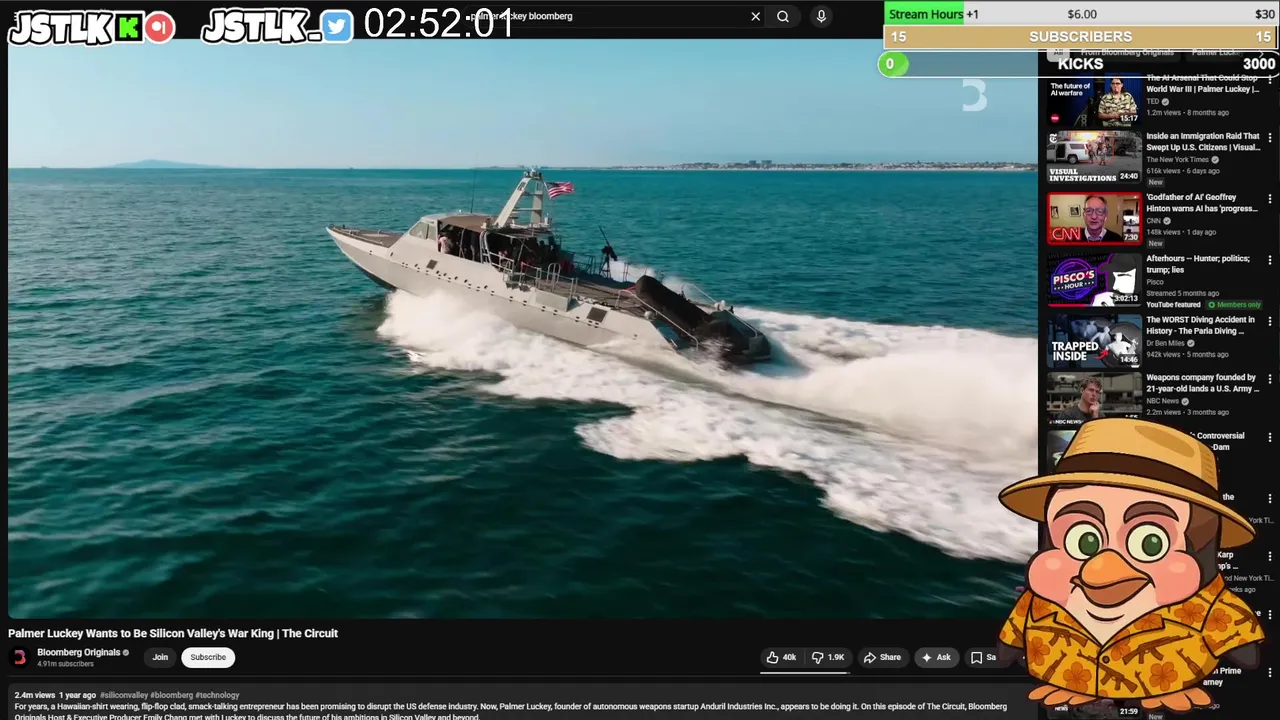Click the SUBSCRIBERS goal bar in overlay
The width and height of the screenshot is (1280, 720).
tap(1080, 36)
